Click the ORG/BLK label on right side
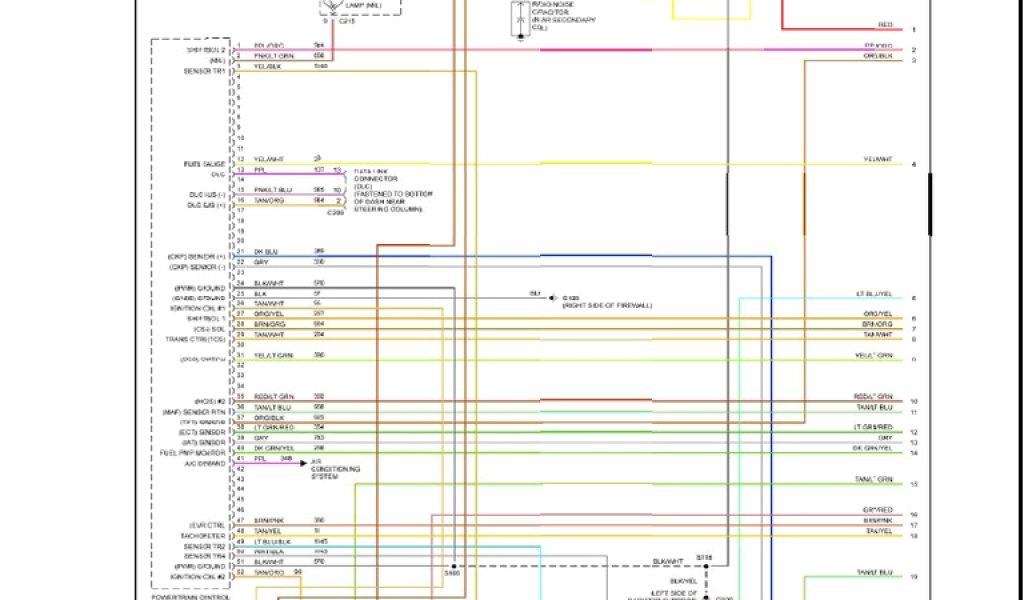The image size is (1024, 600). pos(878,56)
